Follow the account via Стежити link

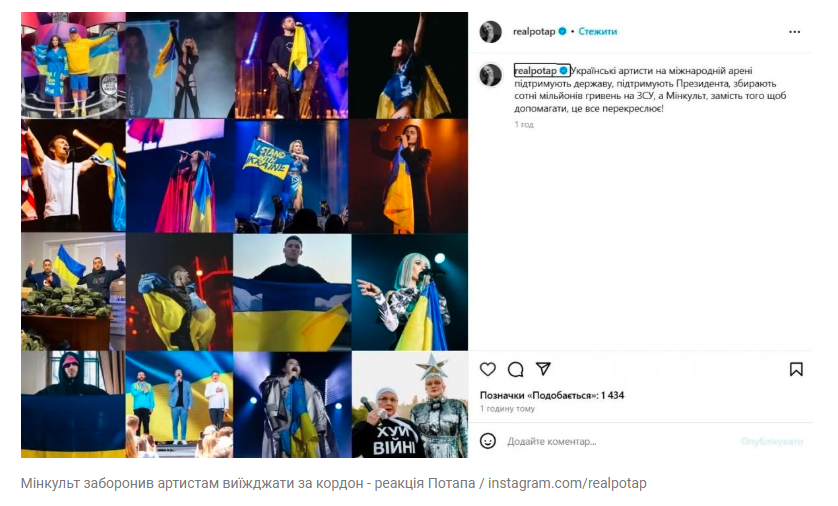[x=598, y=32]
